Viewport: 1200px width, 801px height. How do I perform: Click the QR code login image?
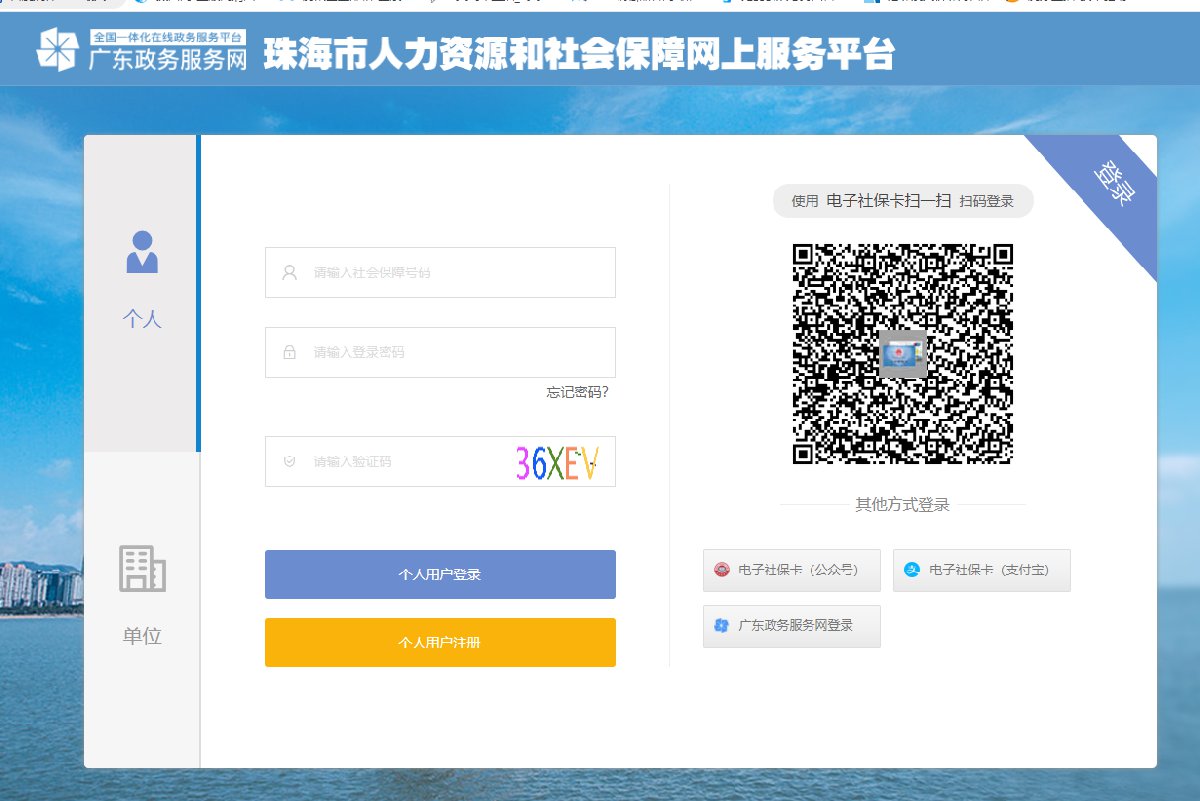[x=902, y=354]
